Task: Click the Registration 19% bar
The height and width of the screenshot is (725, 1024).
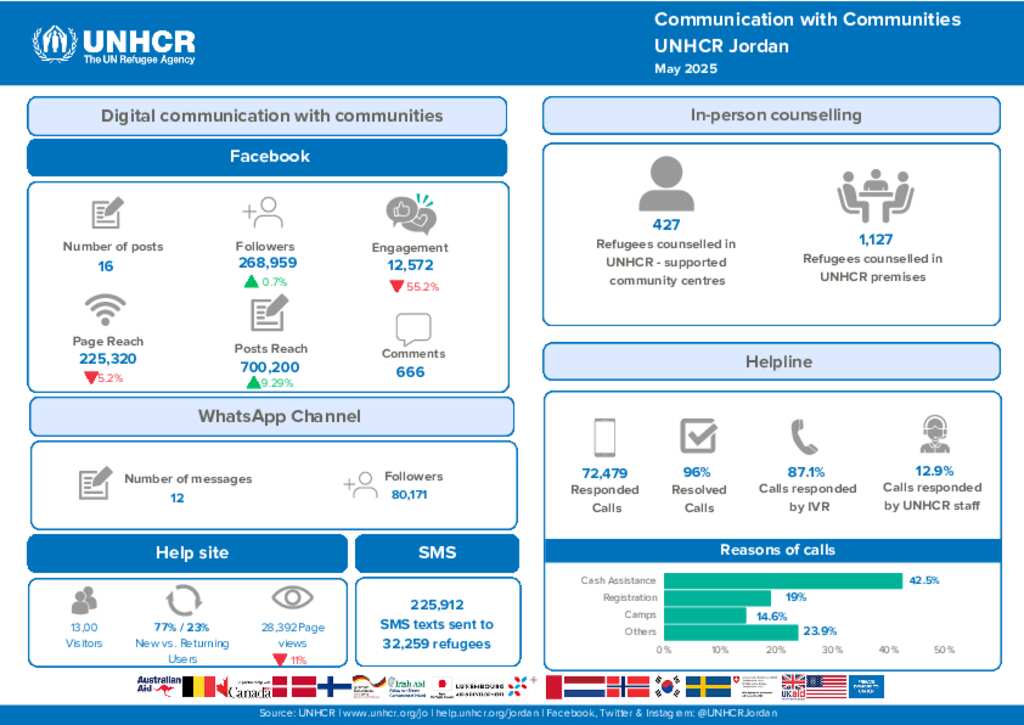Action: point(717,598)
